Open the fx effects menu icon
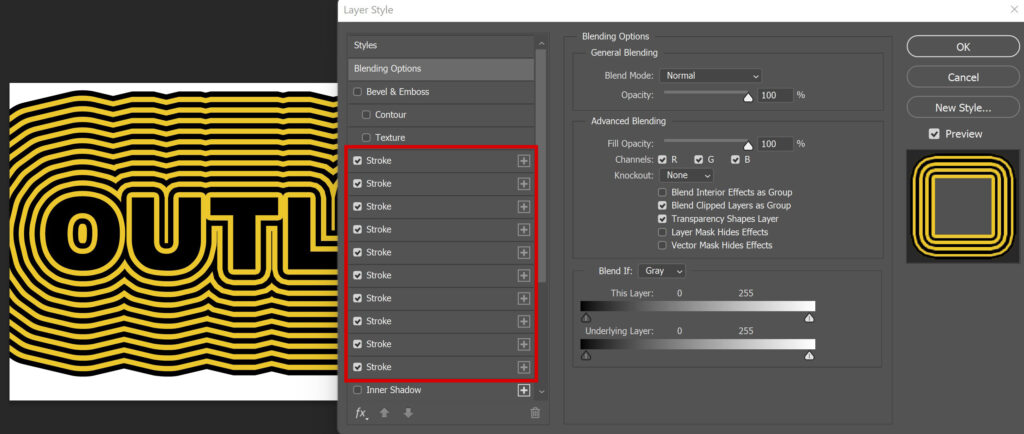The height and width of the screenshot is (434, 1024). click(x=360, y=413)
